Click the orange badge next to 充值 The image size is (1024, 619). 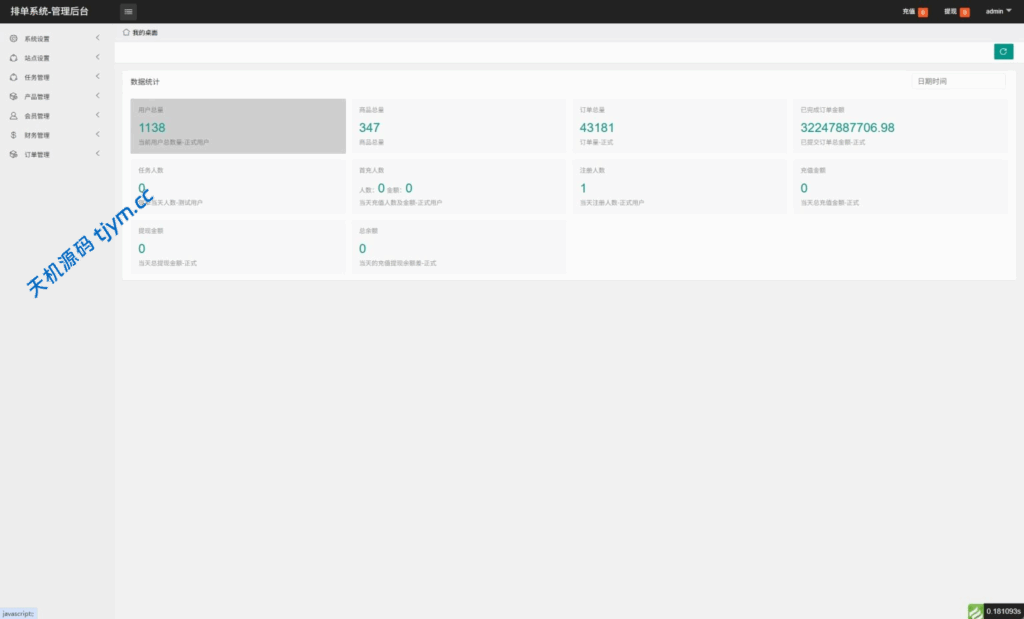(x=923, y=12)
